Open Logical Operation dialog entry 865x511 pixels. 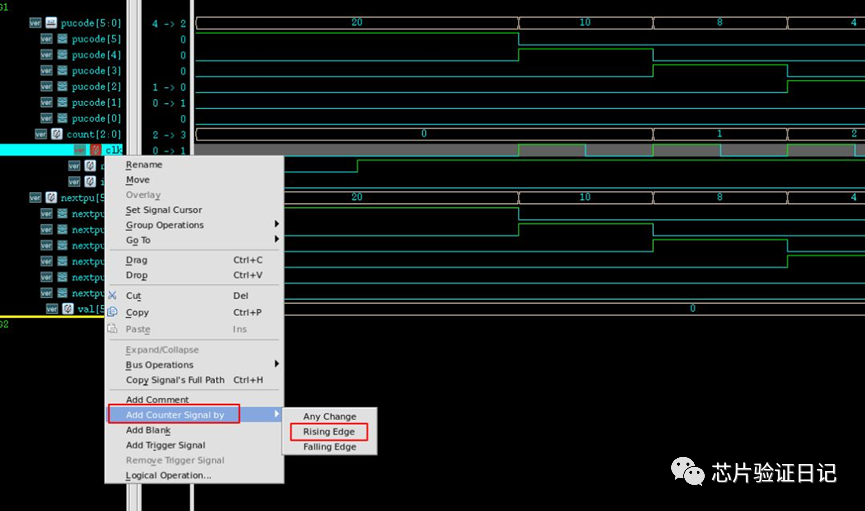168,476
